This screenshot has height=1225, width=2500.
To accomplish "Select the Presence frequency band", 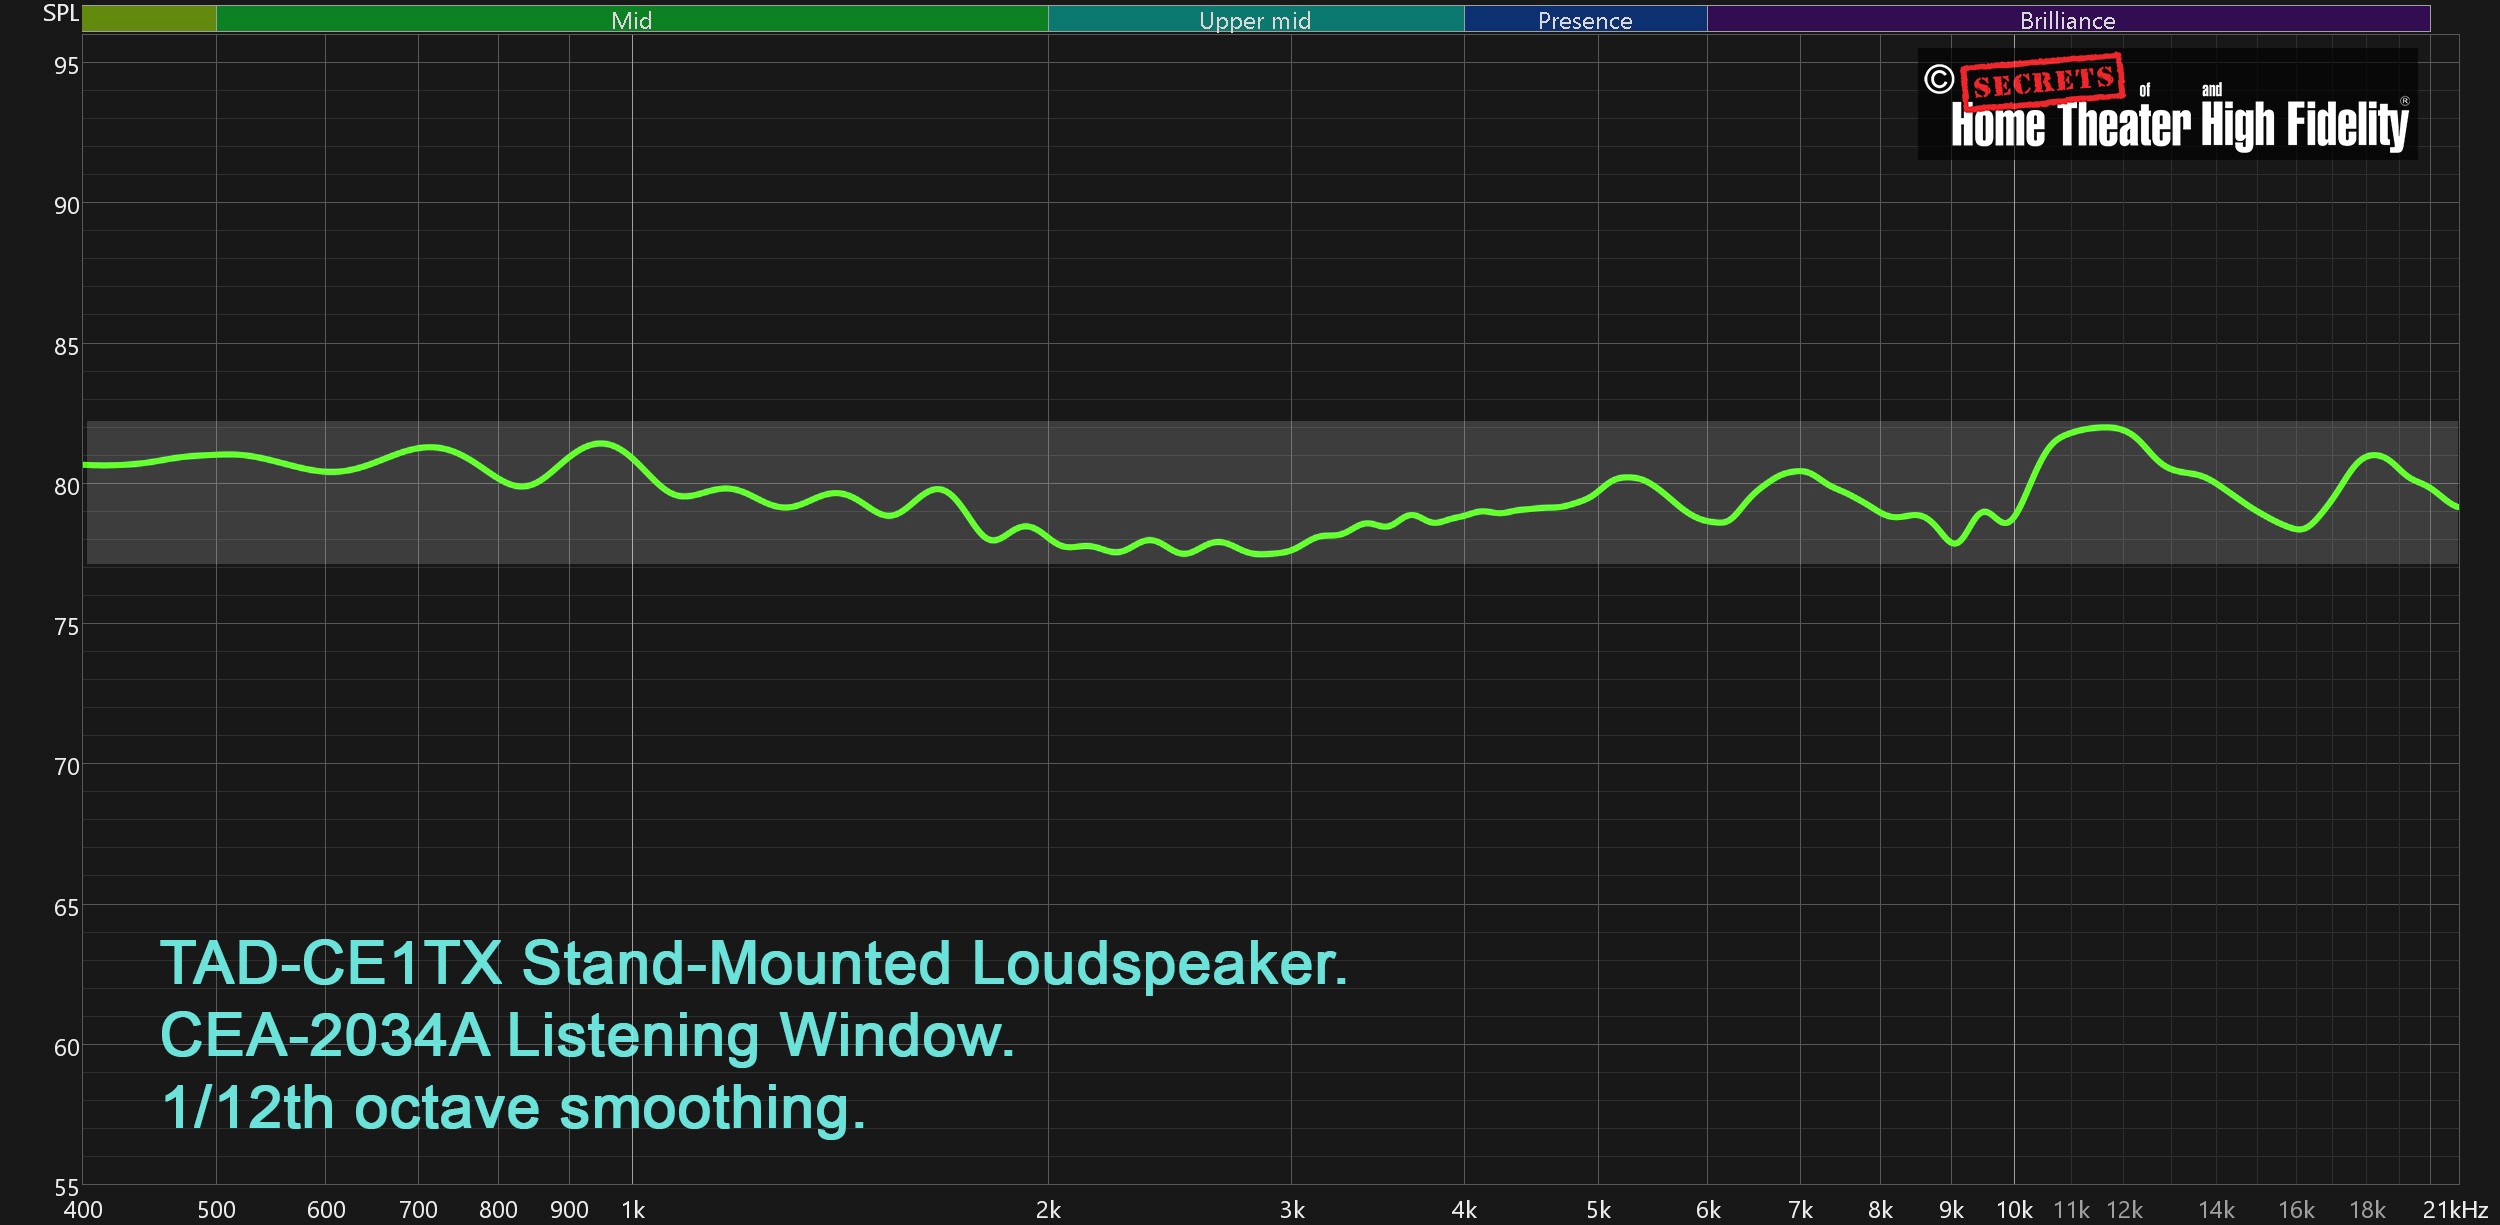I will (1585, 19).
